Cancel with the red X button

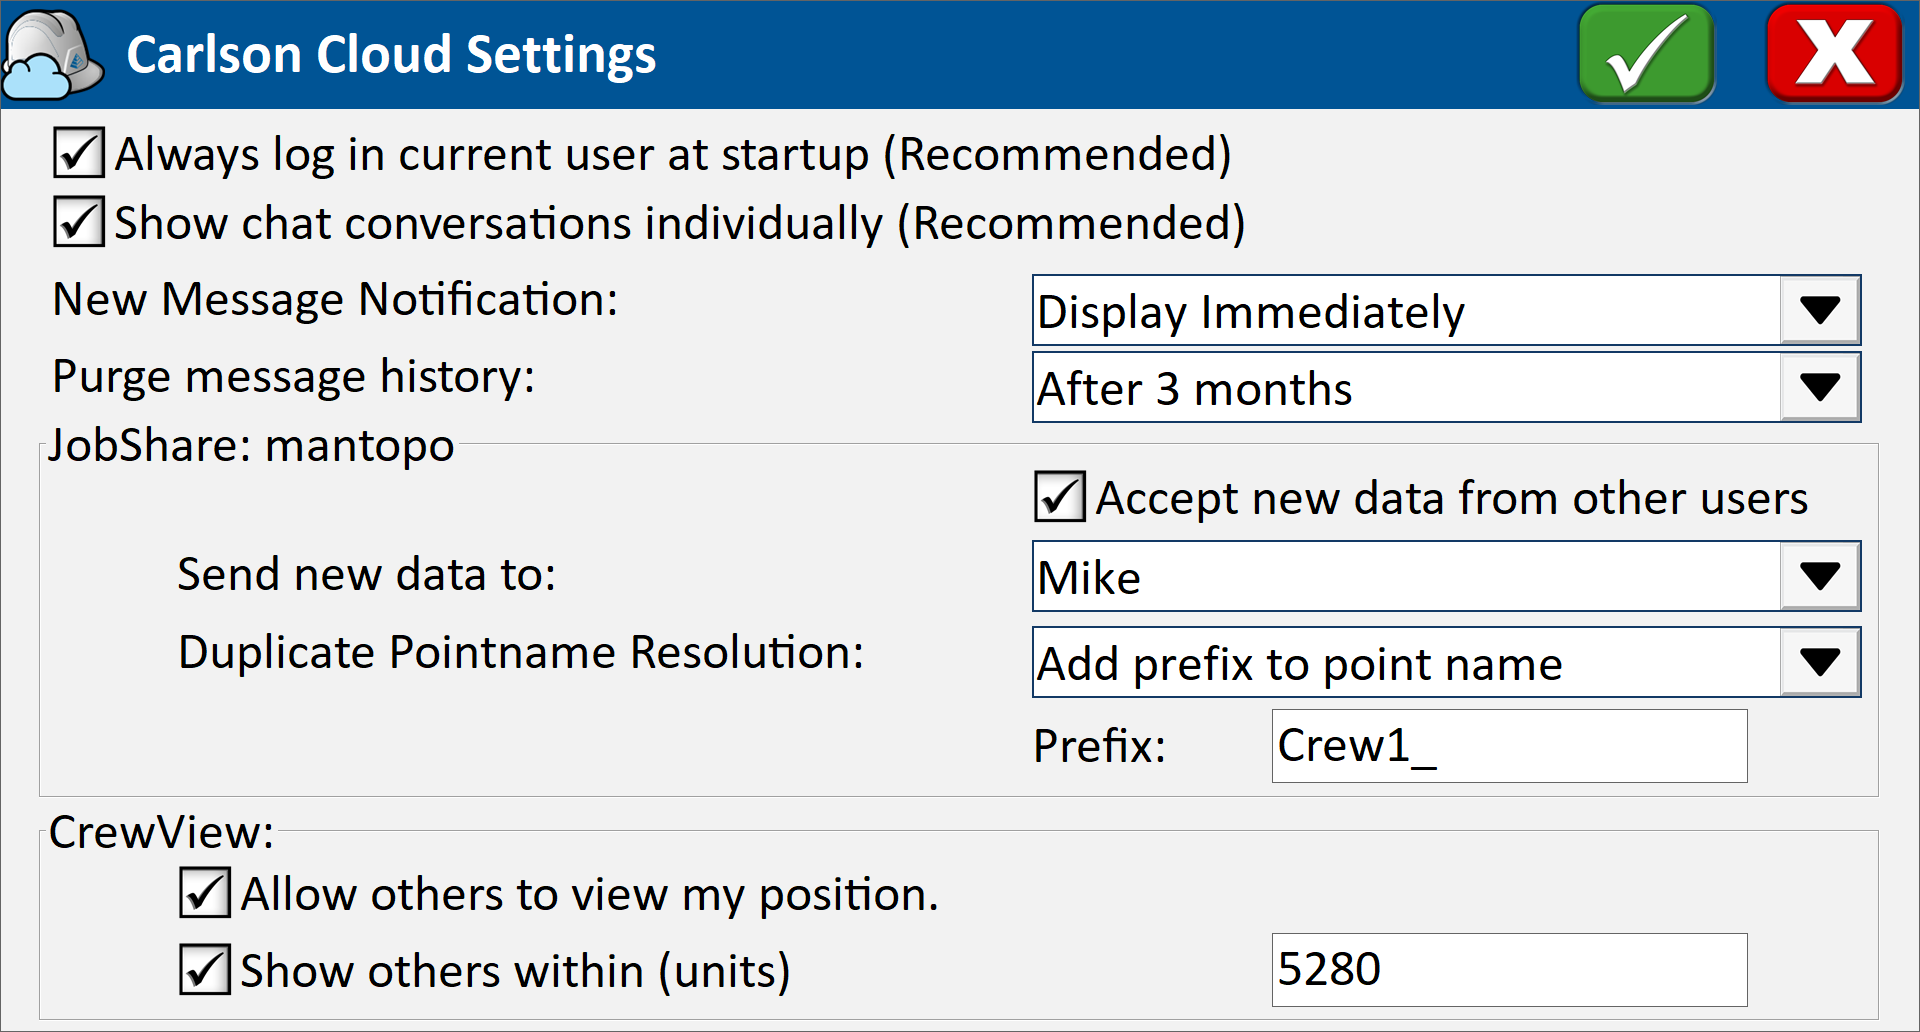[x=1834, y=54]
